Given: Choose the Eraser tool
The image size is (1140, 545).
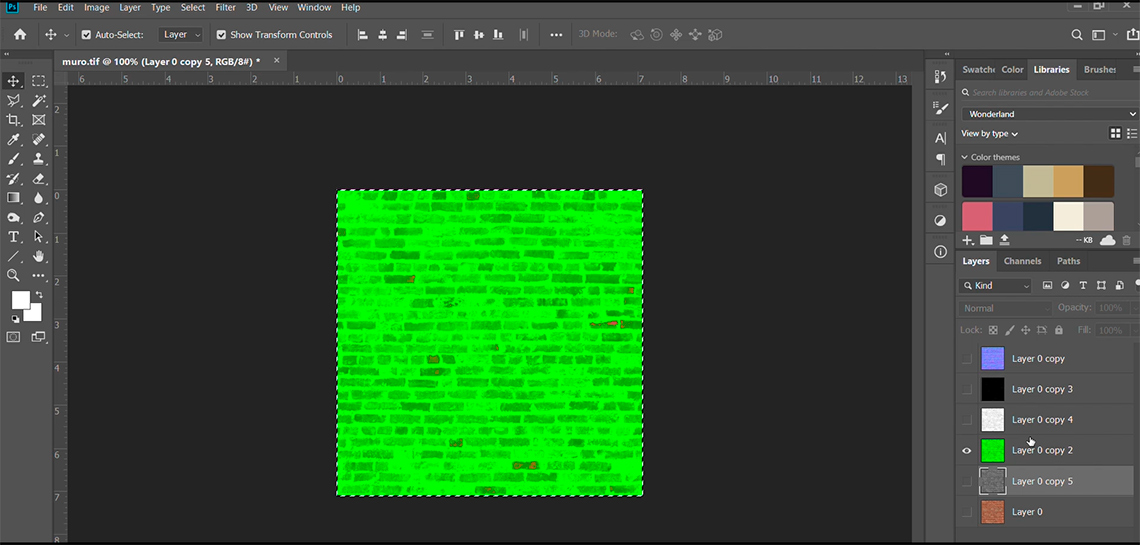Looking at the screenshot, I should [39, 179].
